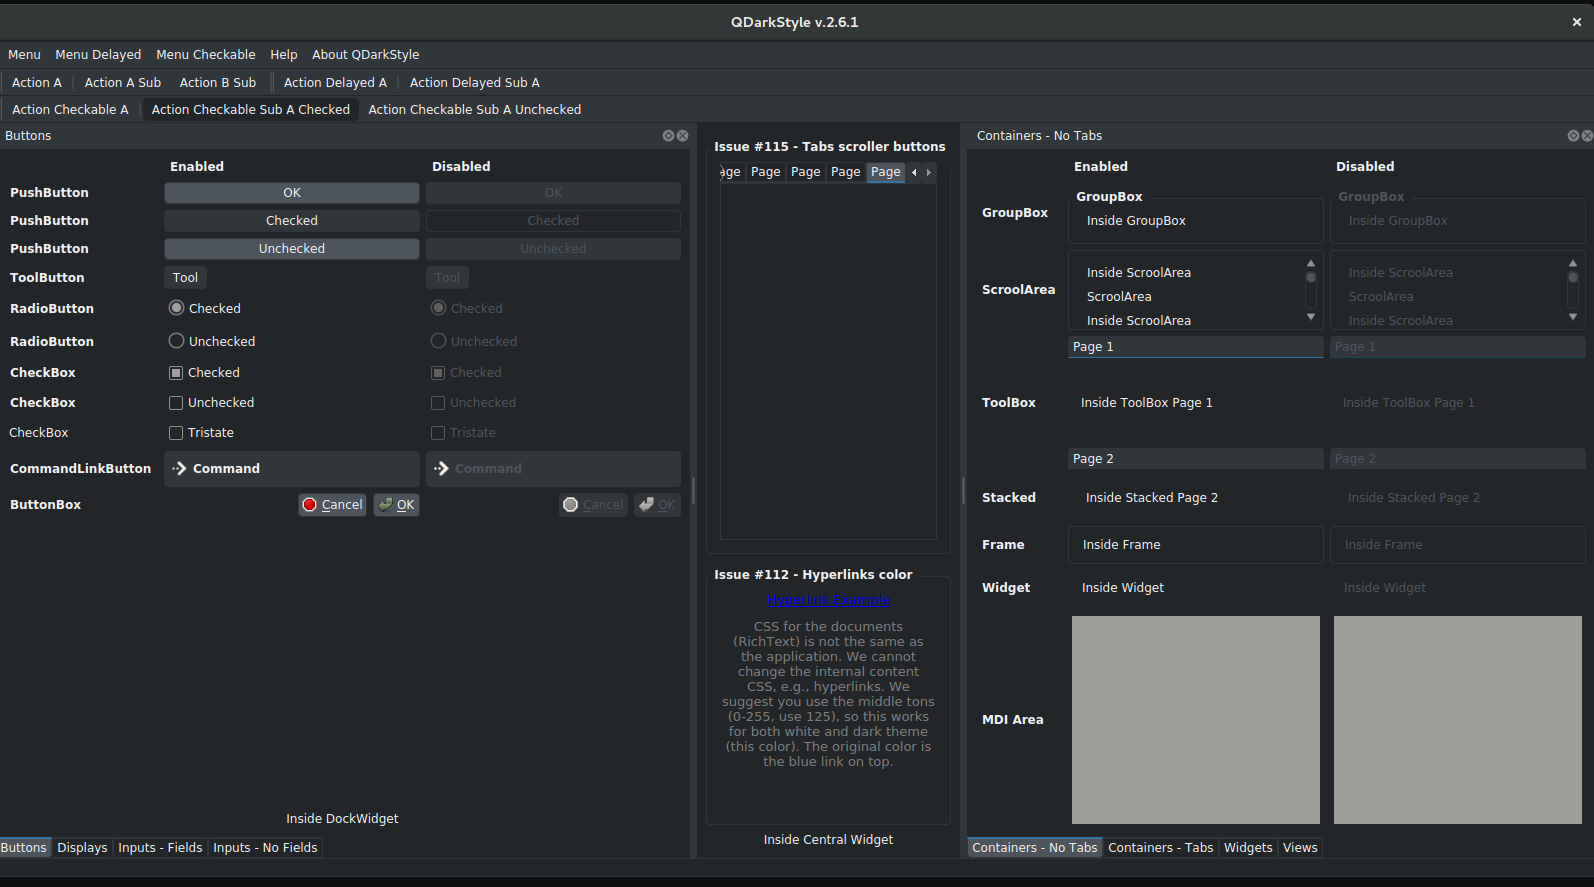The width and height of the screenshot is (1594, 887).
Task: Click down arrow of enabled ScroolArea scrollbar
Action: tap(1311, 317)
